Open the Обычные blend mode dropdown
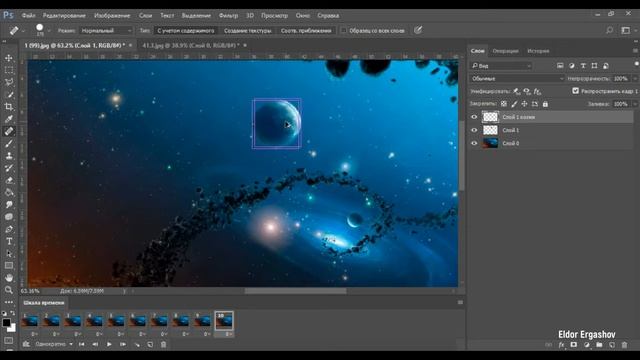 [x=517, y=78]
